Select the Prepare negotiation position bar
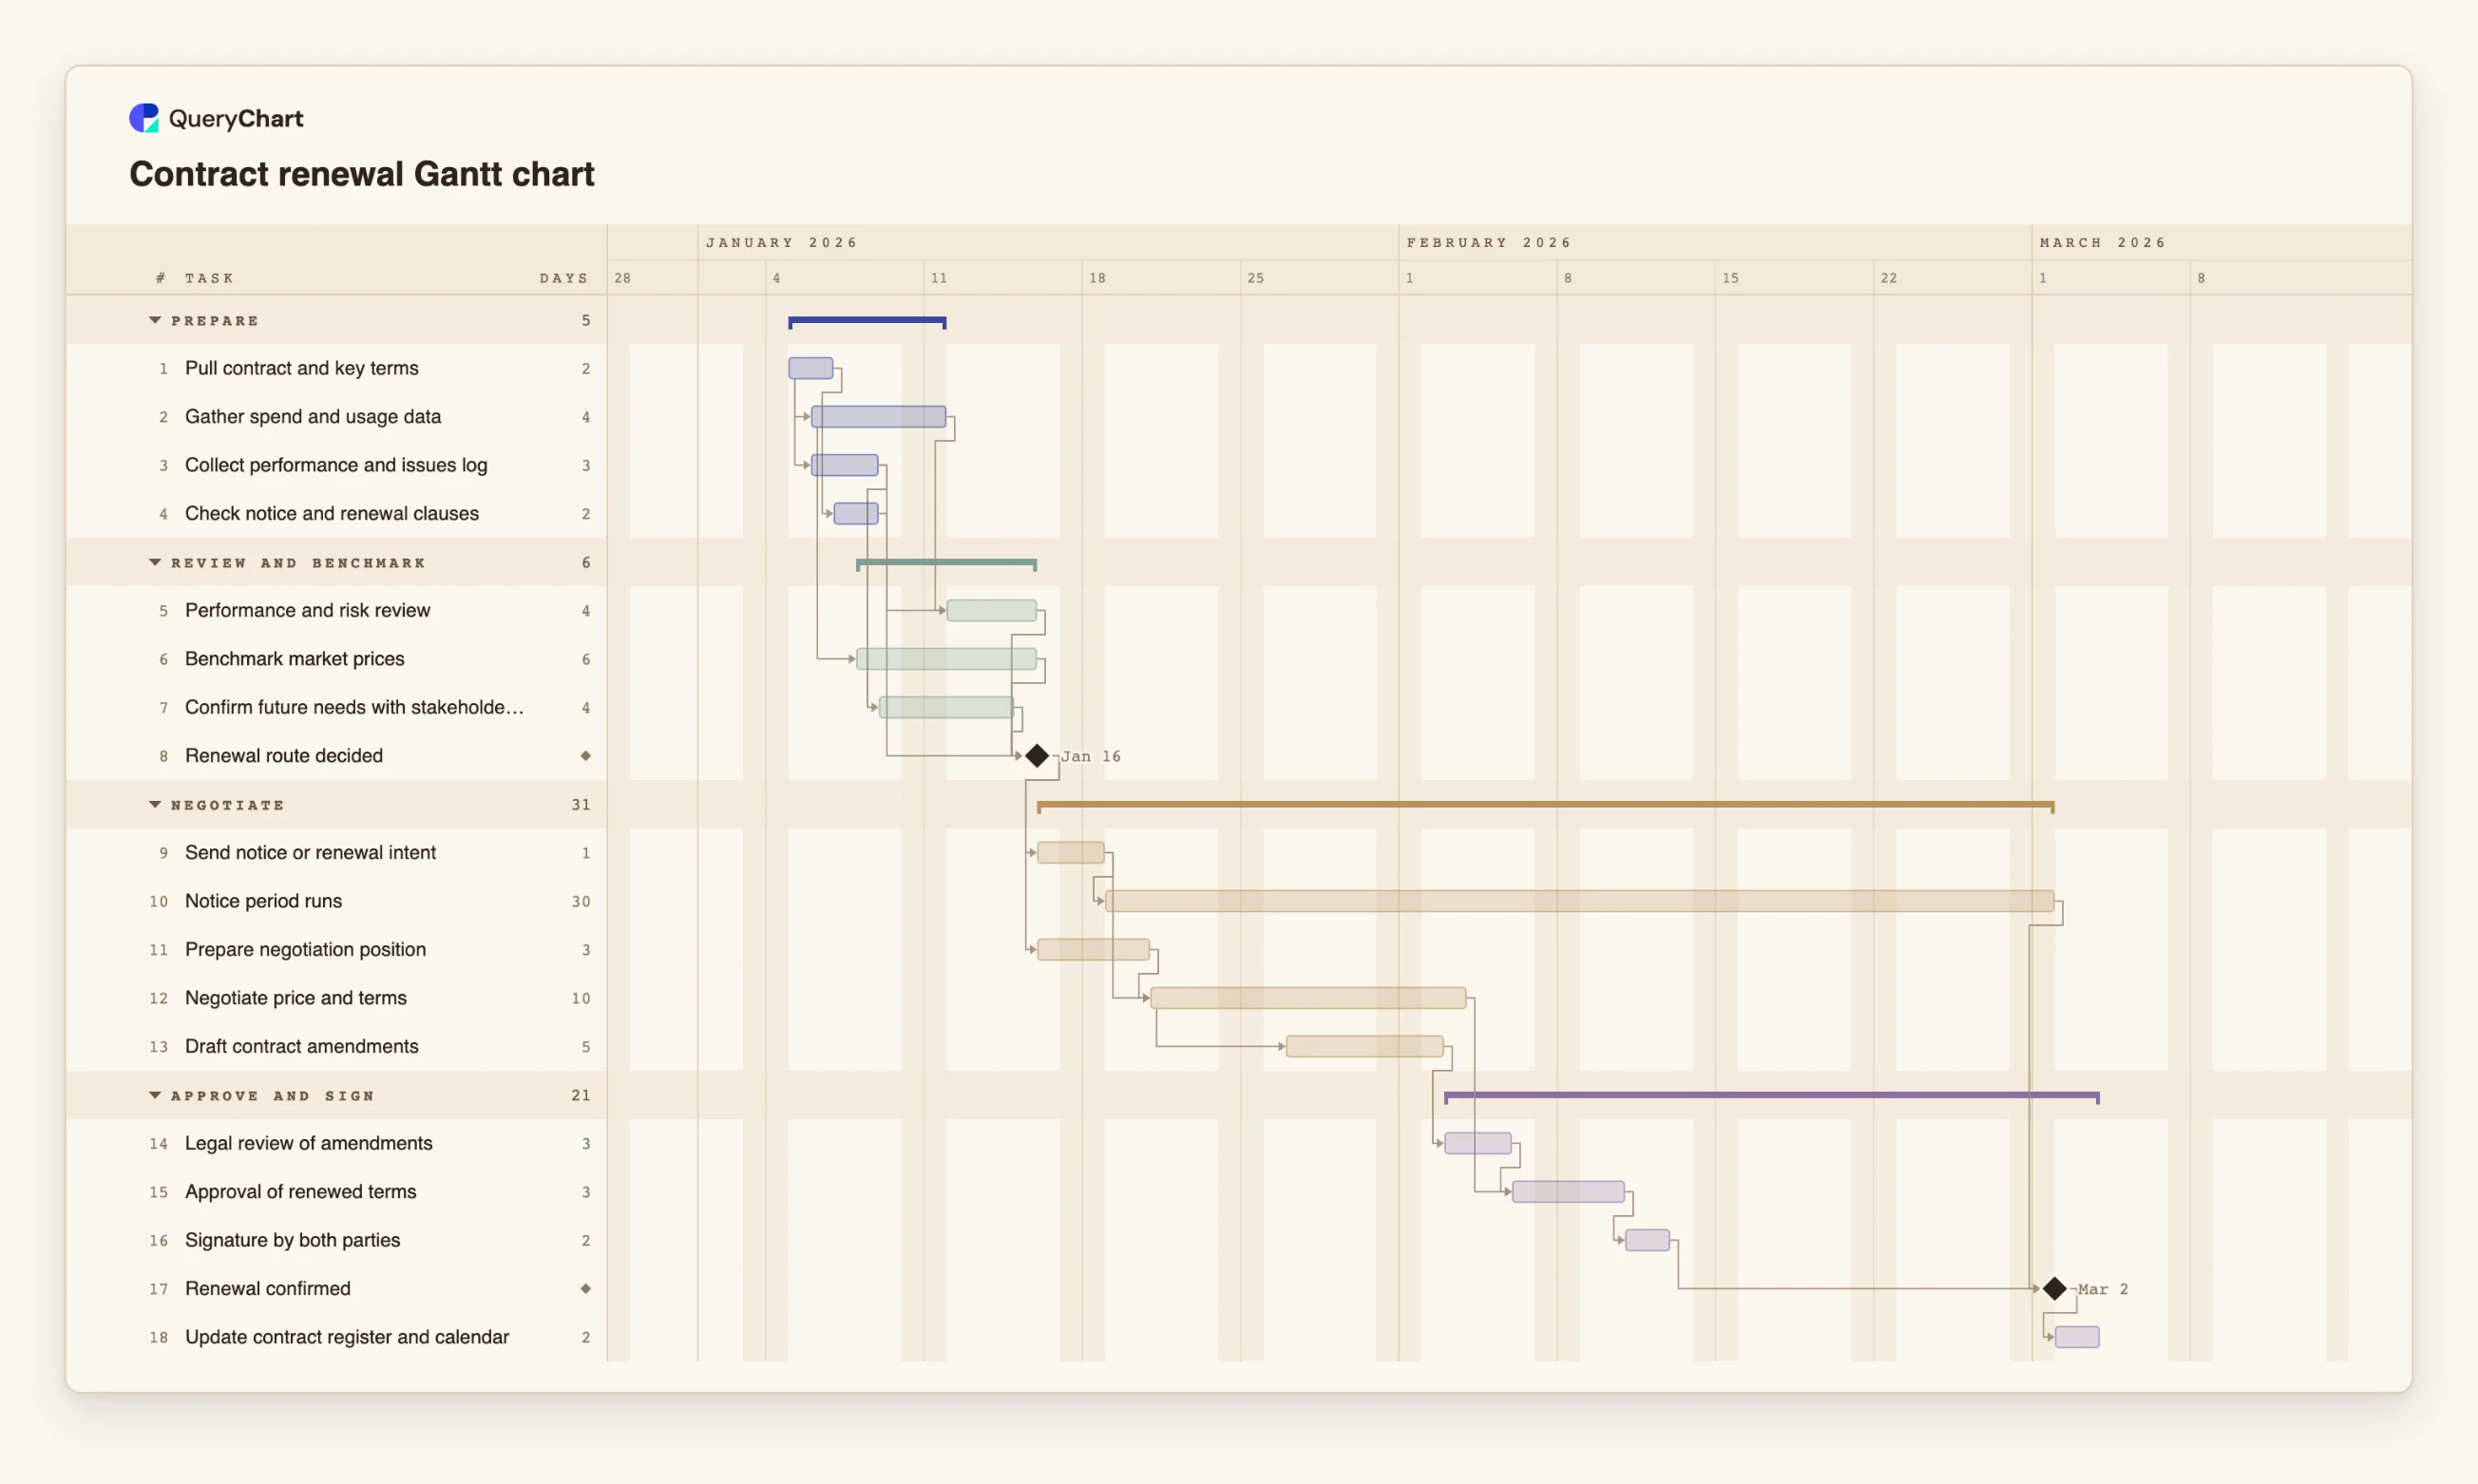This screenshot has height=1484, width=2478. click(x=1093, y=949)
